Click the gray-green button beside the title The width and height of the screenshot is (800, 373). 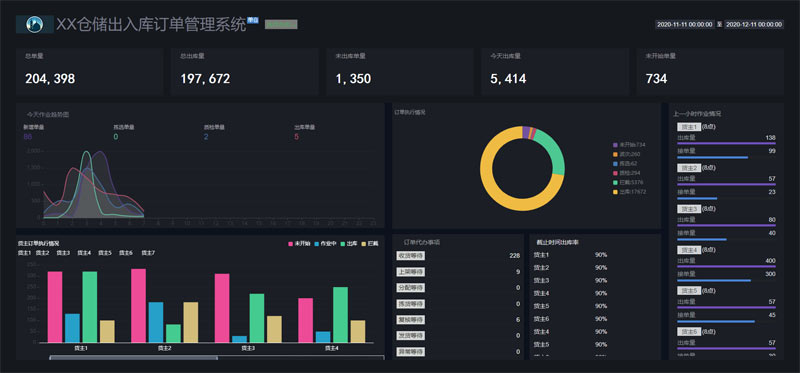click(x=281, y=24)
